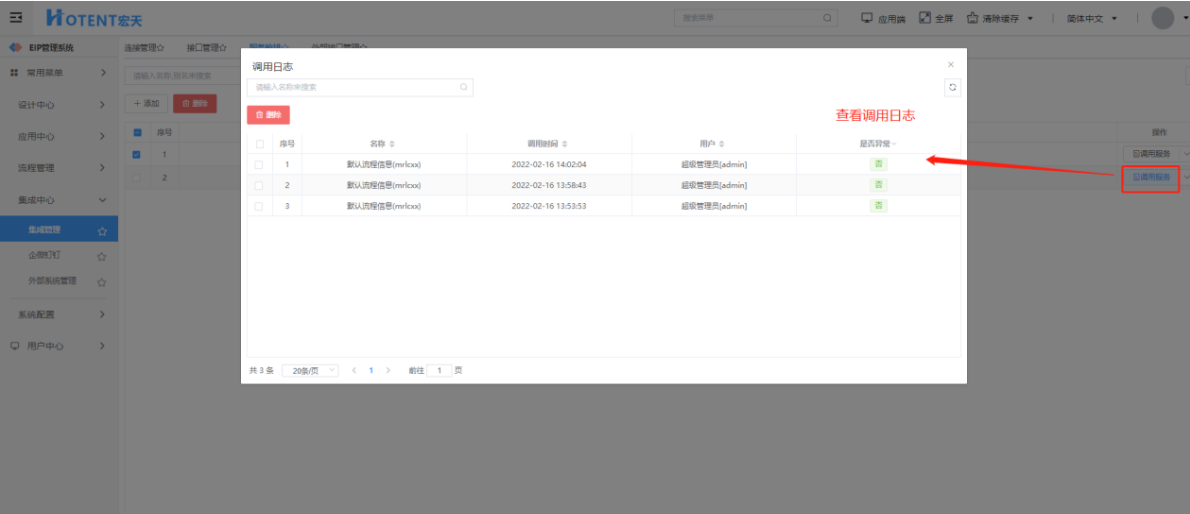Click background 删除 button next to 添加
This screenshot has width=1190, height=514.
pos(194,103)
